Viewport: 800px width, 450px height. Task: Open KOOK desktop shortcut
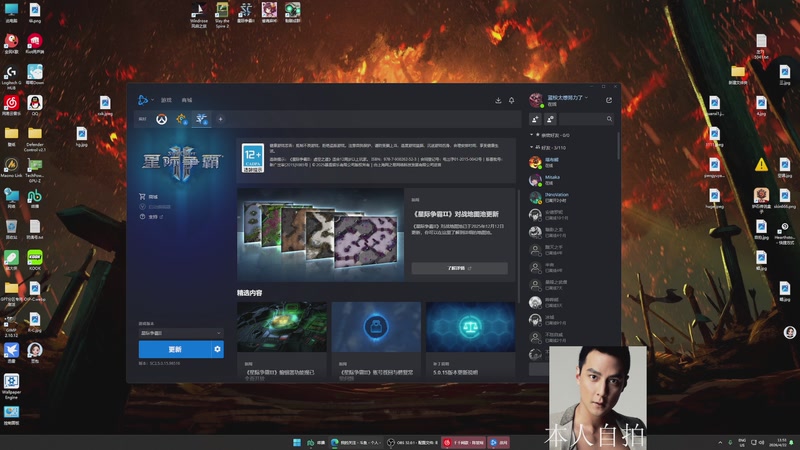35,260
